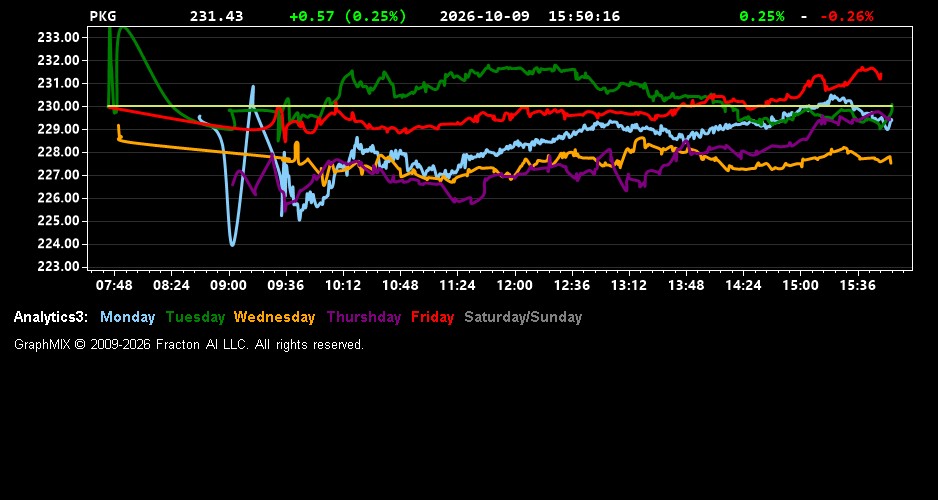Click the 10:48 time axis label
This screenshot has height=500, width=938.
click(400, 285)
